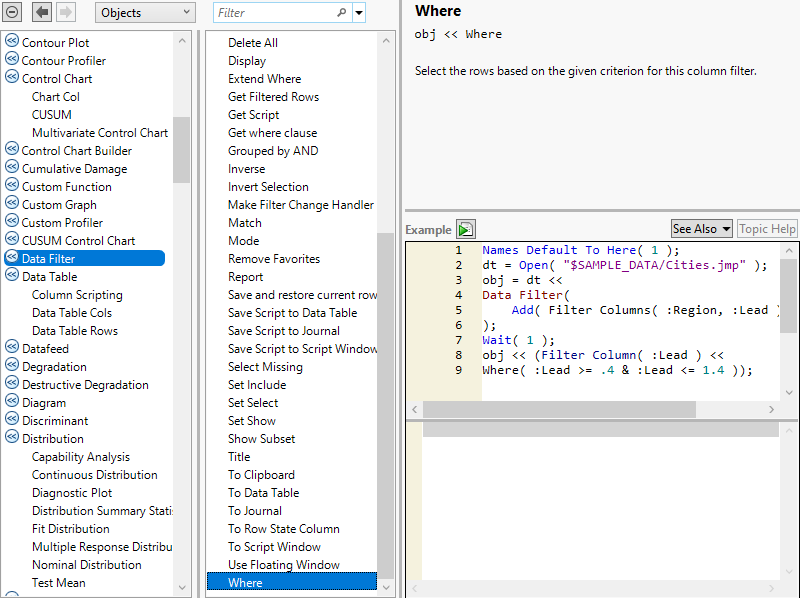Select To Row State Column message
This screenshot has height=598, width=800.
284,529
